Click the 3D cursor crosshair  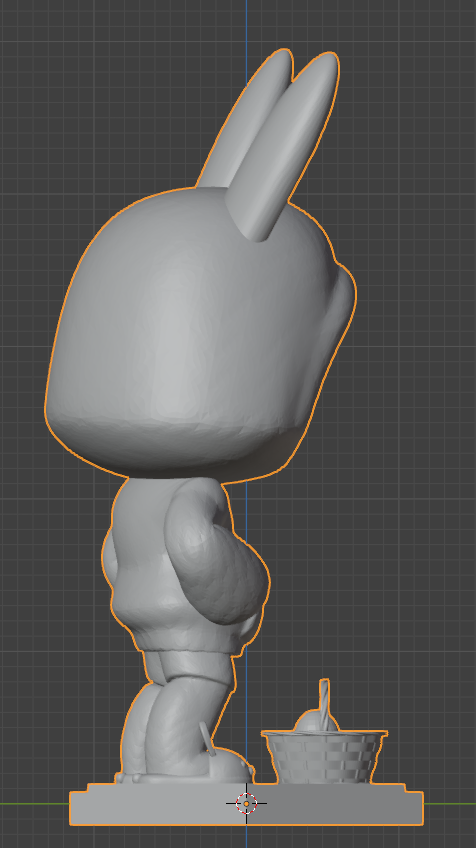click(x=247, y=804)
